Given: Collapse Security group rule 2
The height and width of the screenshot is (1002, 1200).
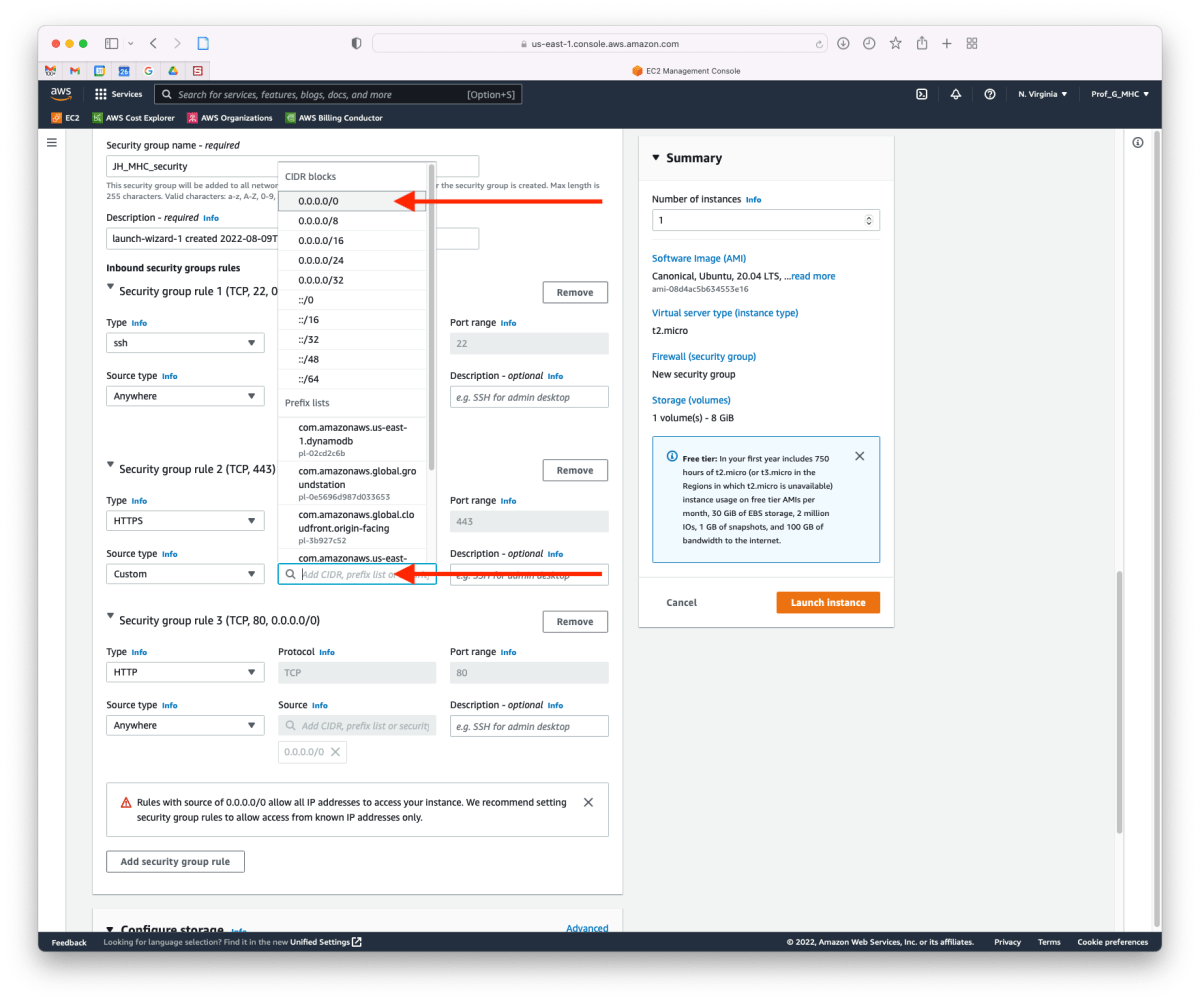Looking at the screenshot, I should [x=111, y=465].
